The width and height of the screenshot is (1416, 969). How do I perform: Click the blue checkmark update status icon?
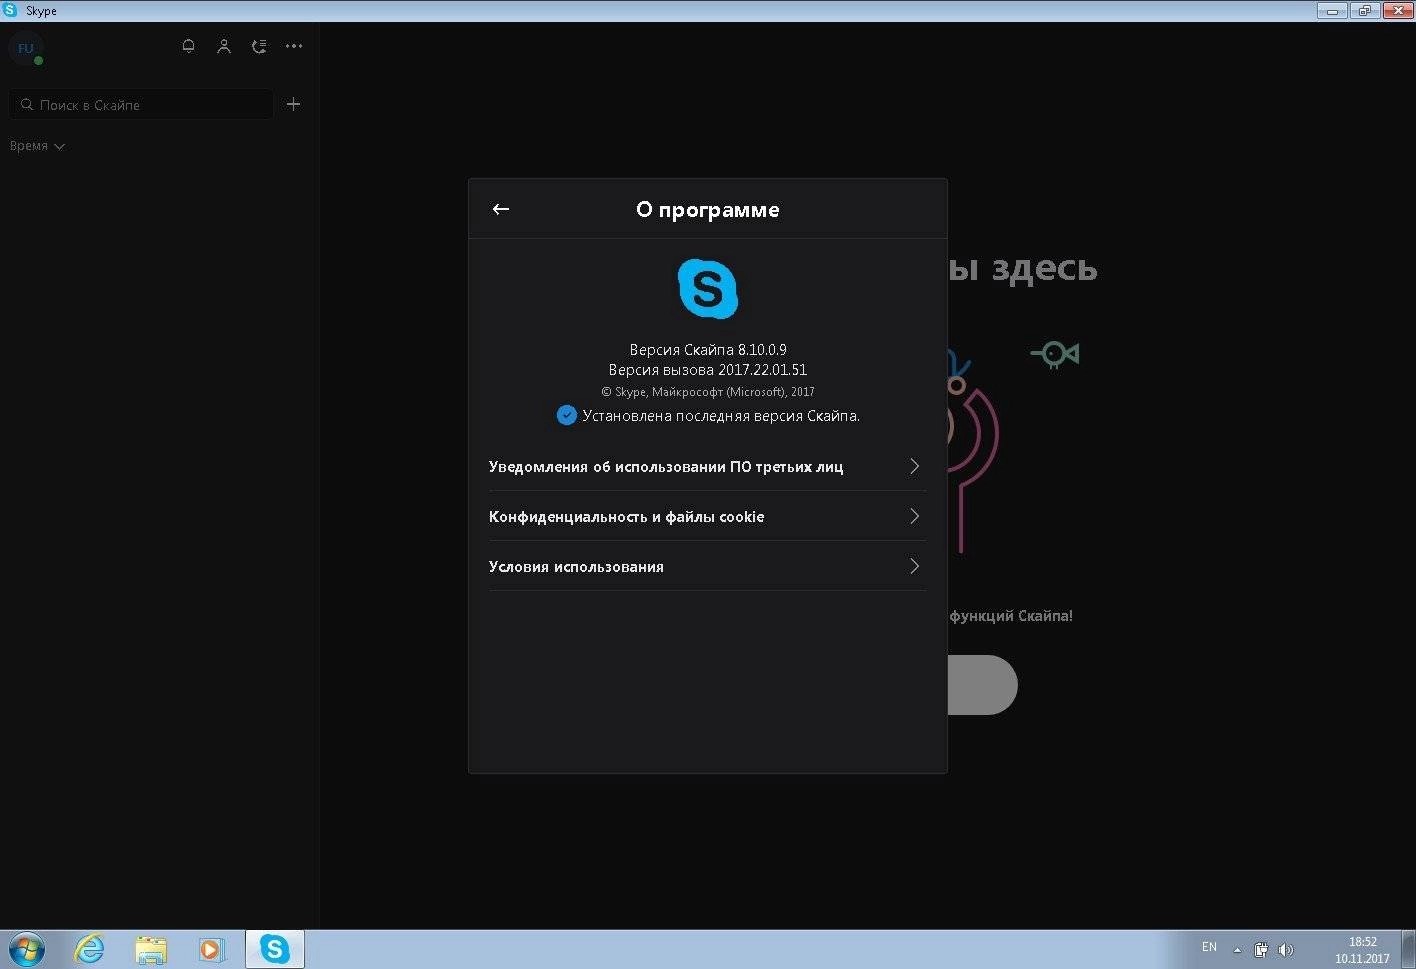point(566,415)
